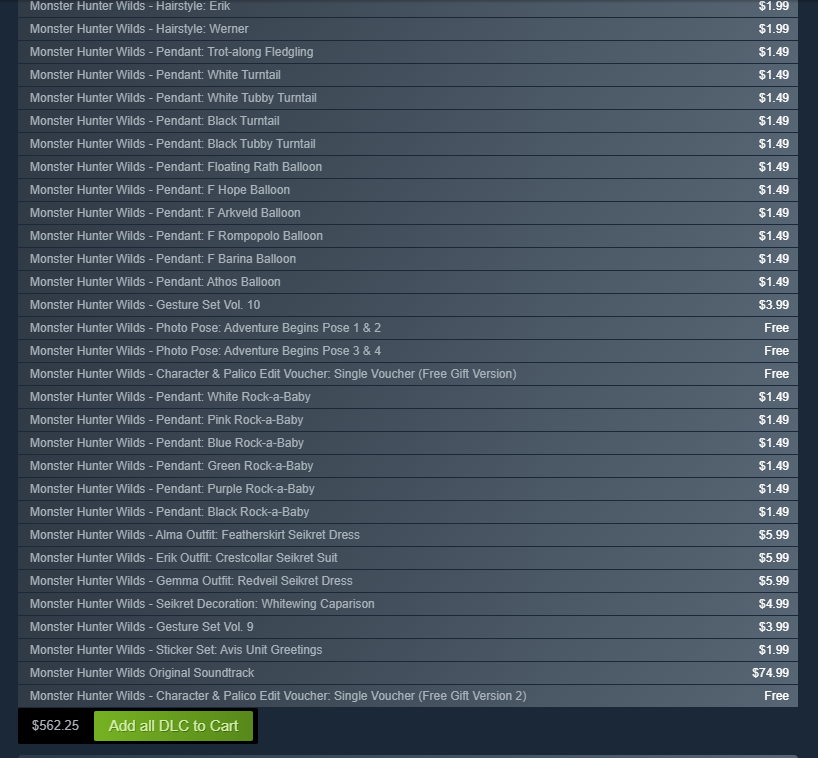Screen dimensions: 818x758
Task: Open Pendant: F Hope Balloon row
Action: [x=408, y=190]
